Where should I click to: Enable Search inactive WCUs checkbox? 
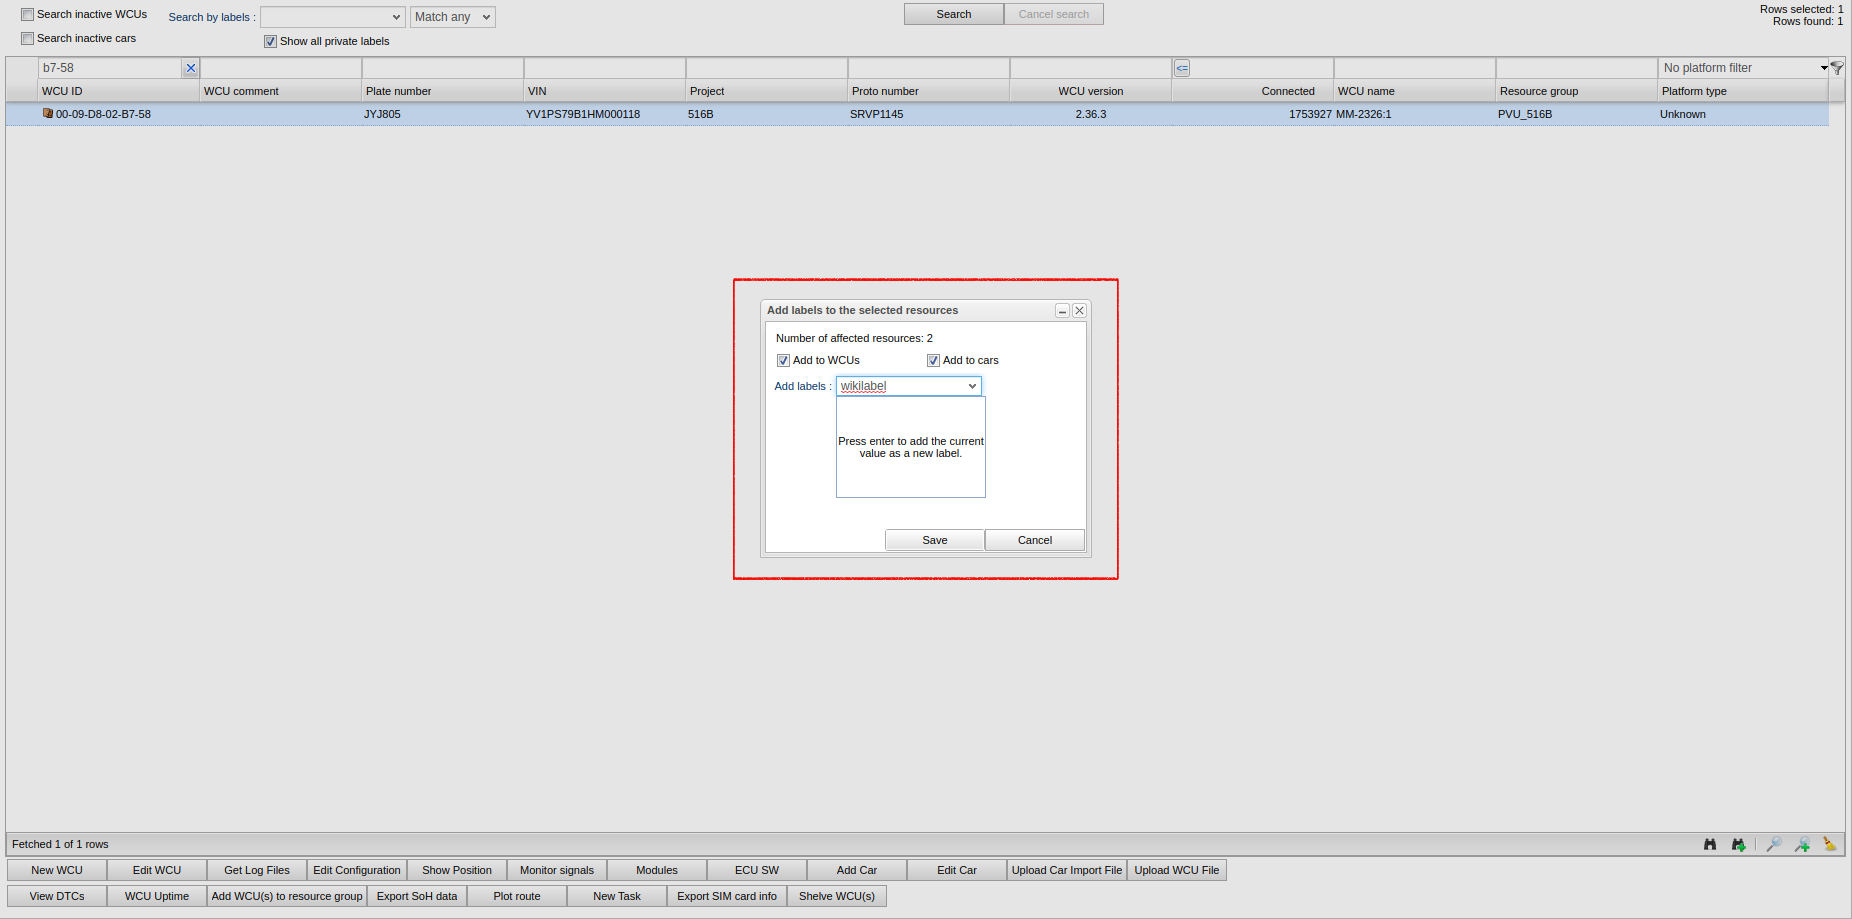pos(28,15)
